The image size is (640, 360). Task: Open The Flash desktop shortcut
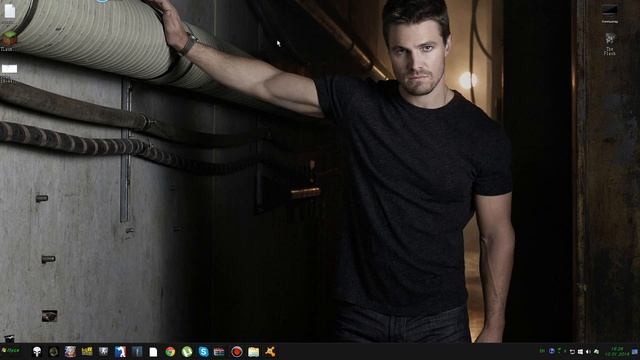(x=610, y=44)
